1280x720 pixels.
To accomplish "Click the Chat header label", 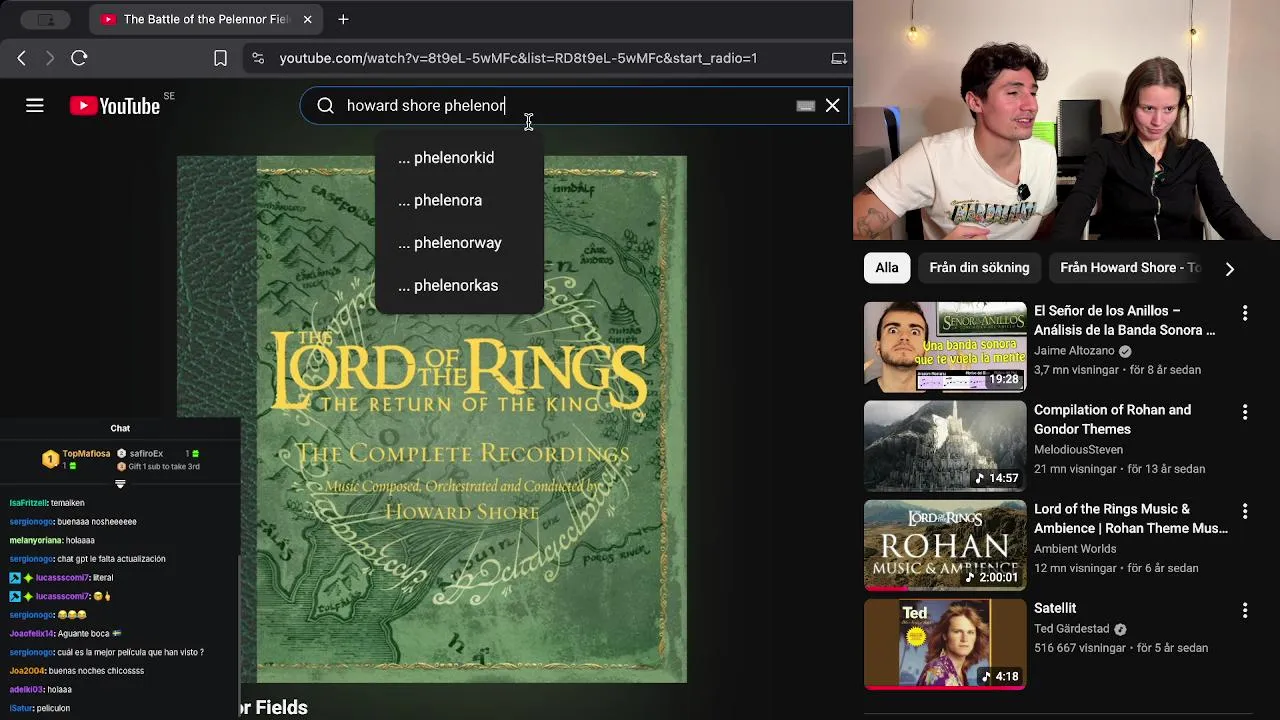I will 120,428.
